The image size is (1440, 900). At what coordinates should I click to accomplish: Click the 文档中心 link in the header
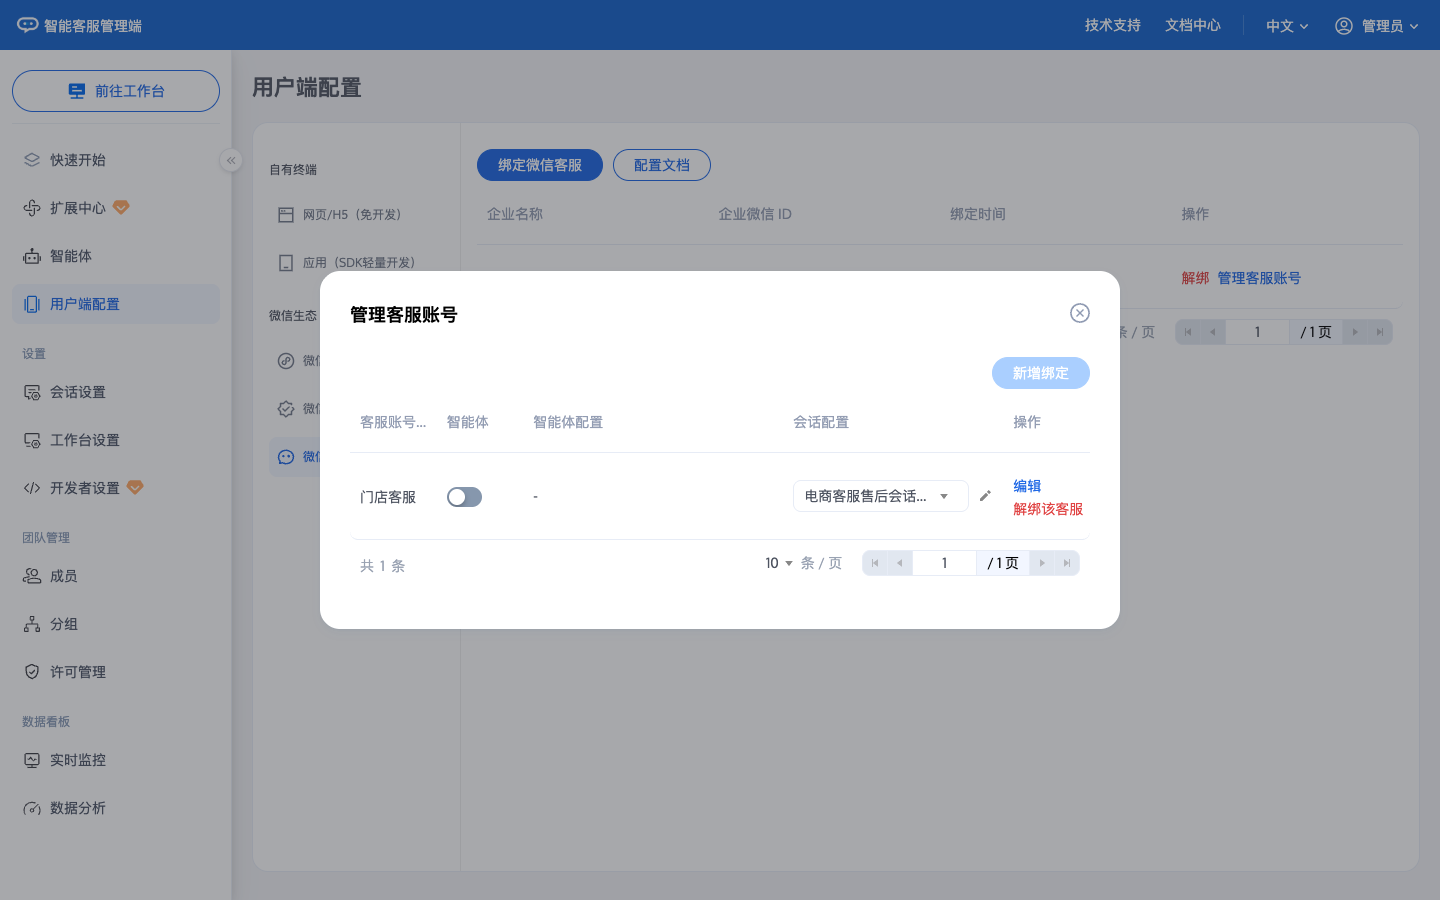(x=1193, y=25)
